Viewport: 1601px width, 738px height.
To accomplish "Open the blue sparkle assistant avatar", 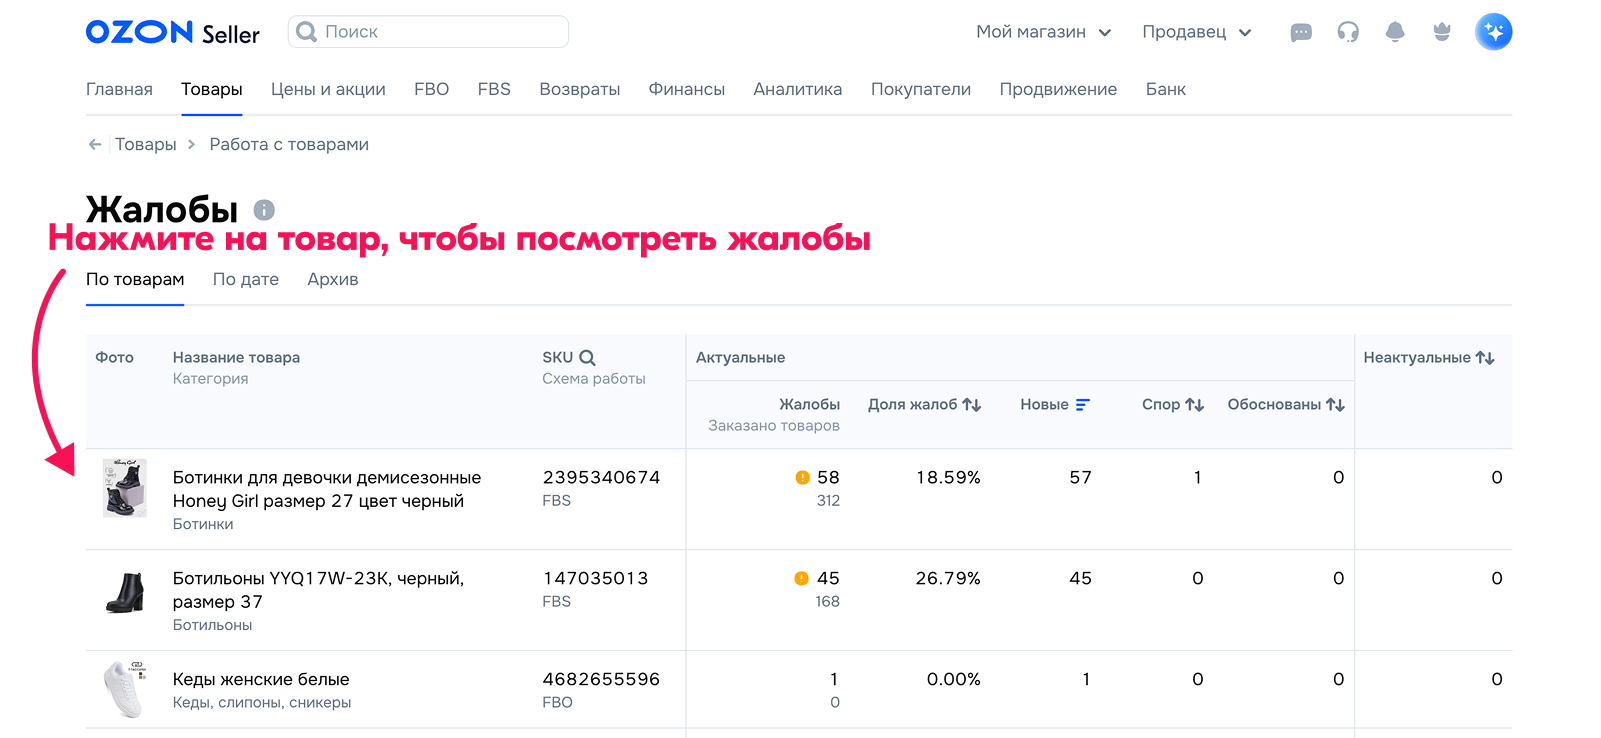I will (1494, 32).
